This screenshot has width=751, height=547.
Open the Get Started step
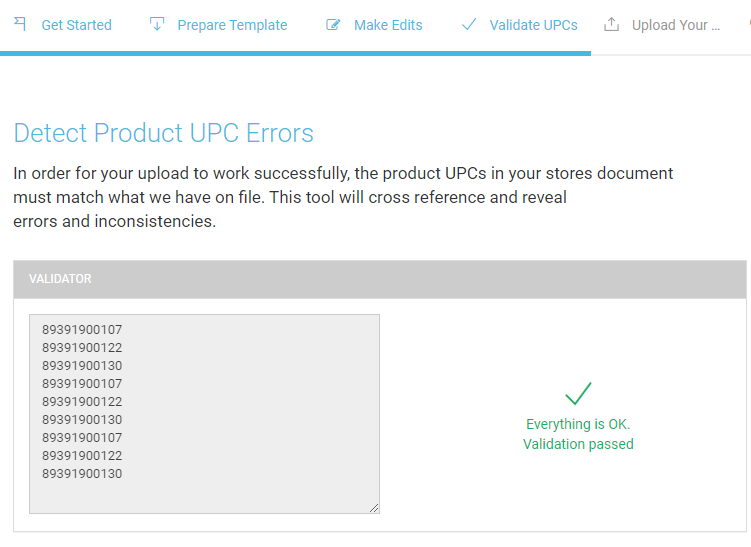(77, 25)
